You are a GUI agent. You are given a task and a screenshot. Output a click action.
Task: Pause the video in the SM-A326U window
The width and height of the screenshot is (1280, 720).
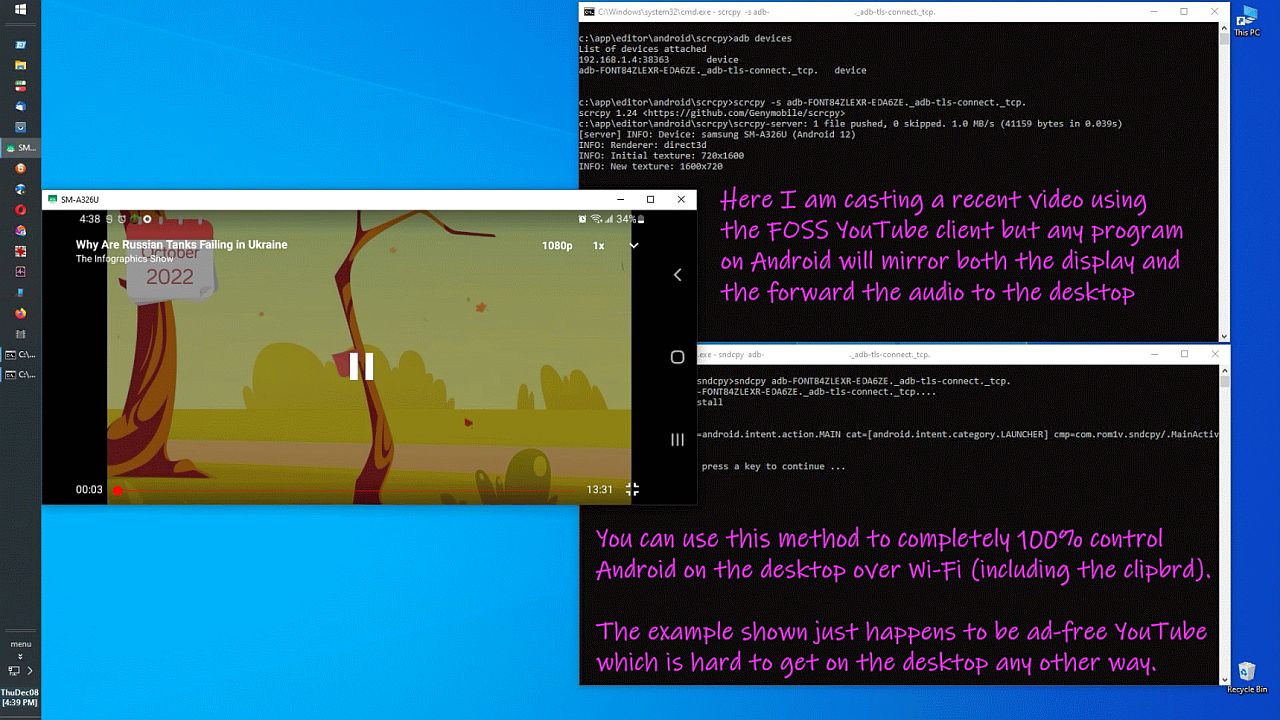[362, 366]
